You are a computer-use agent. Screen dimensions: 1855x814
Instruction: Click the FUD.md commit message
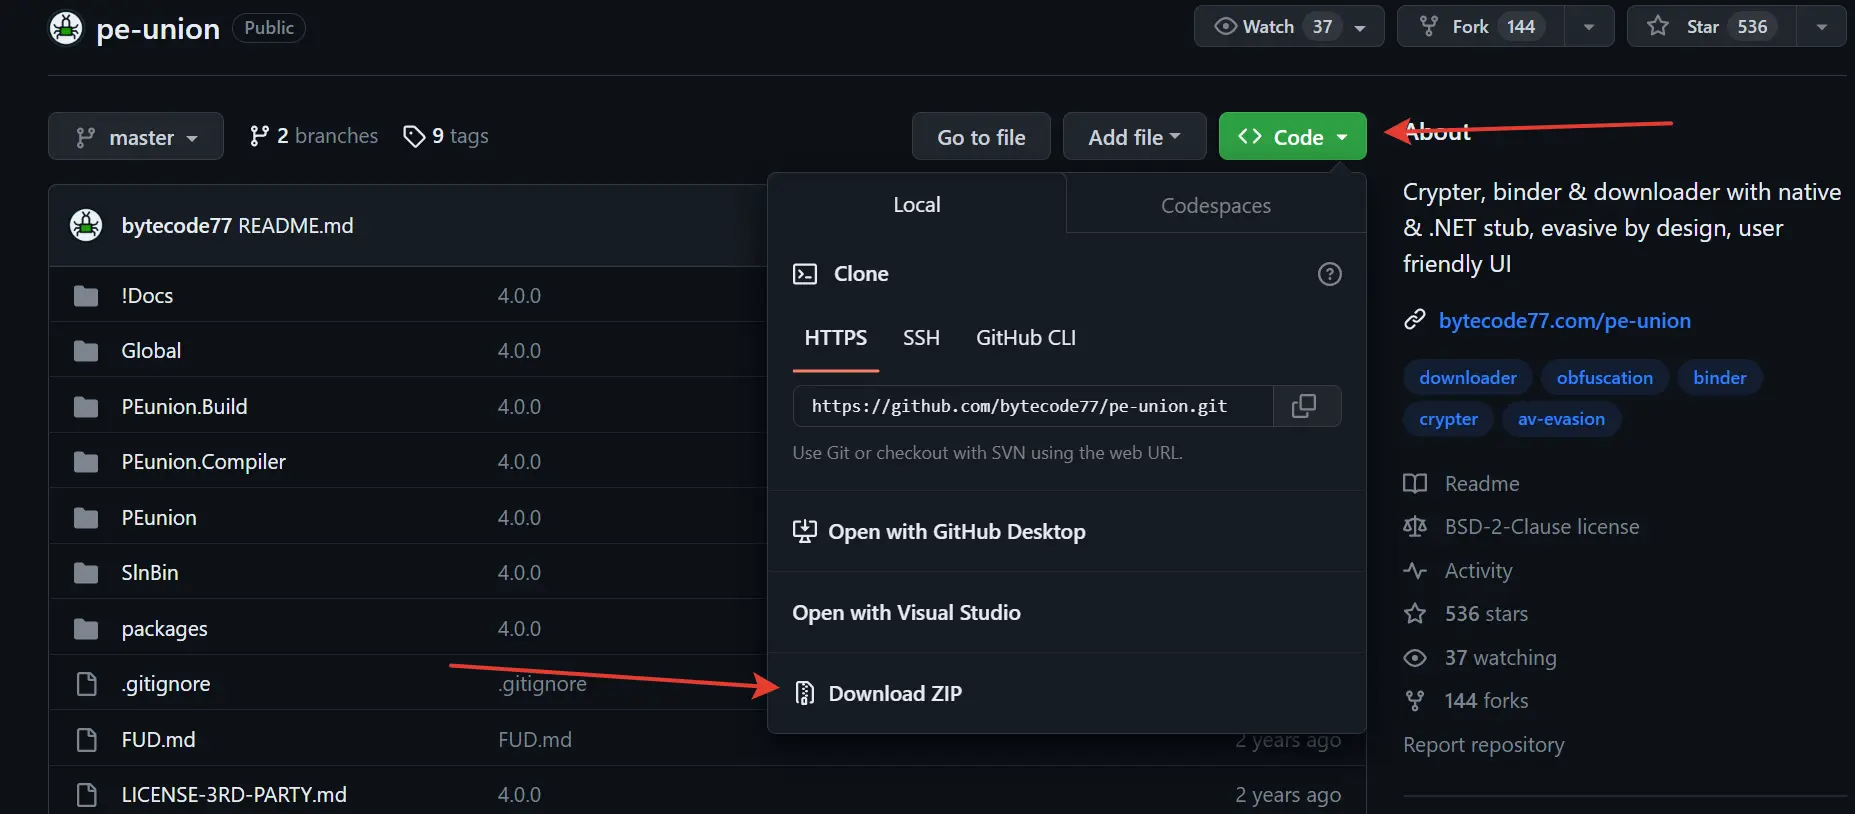[x=535, y=740]
